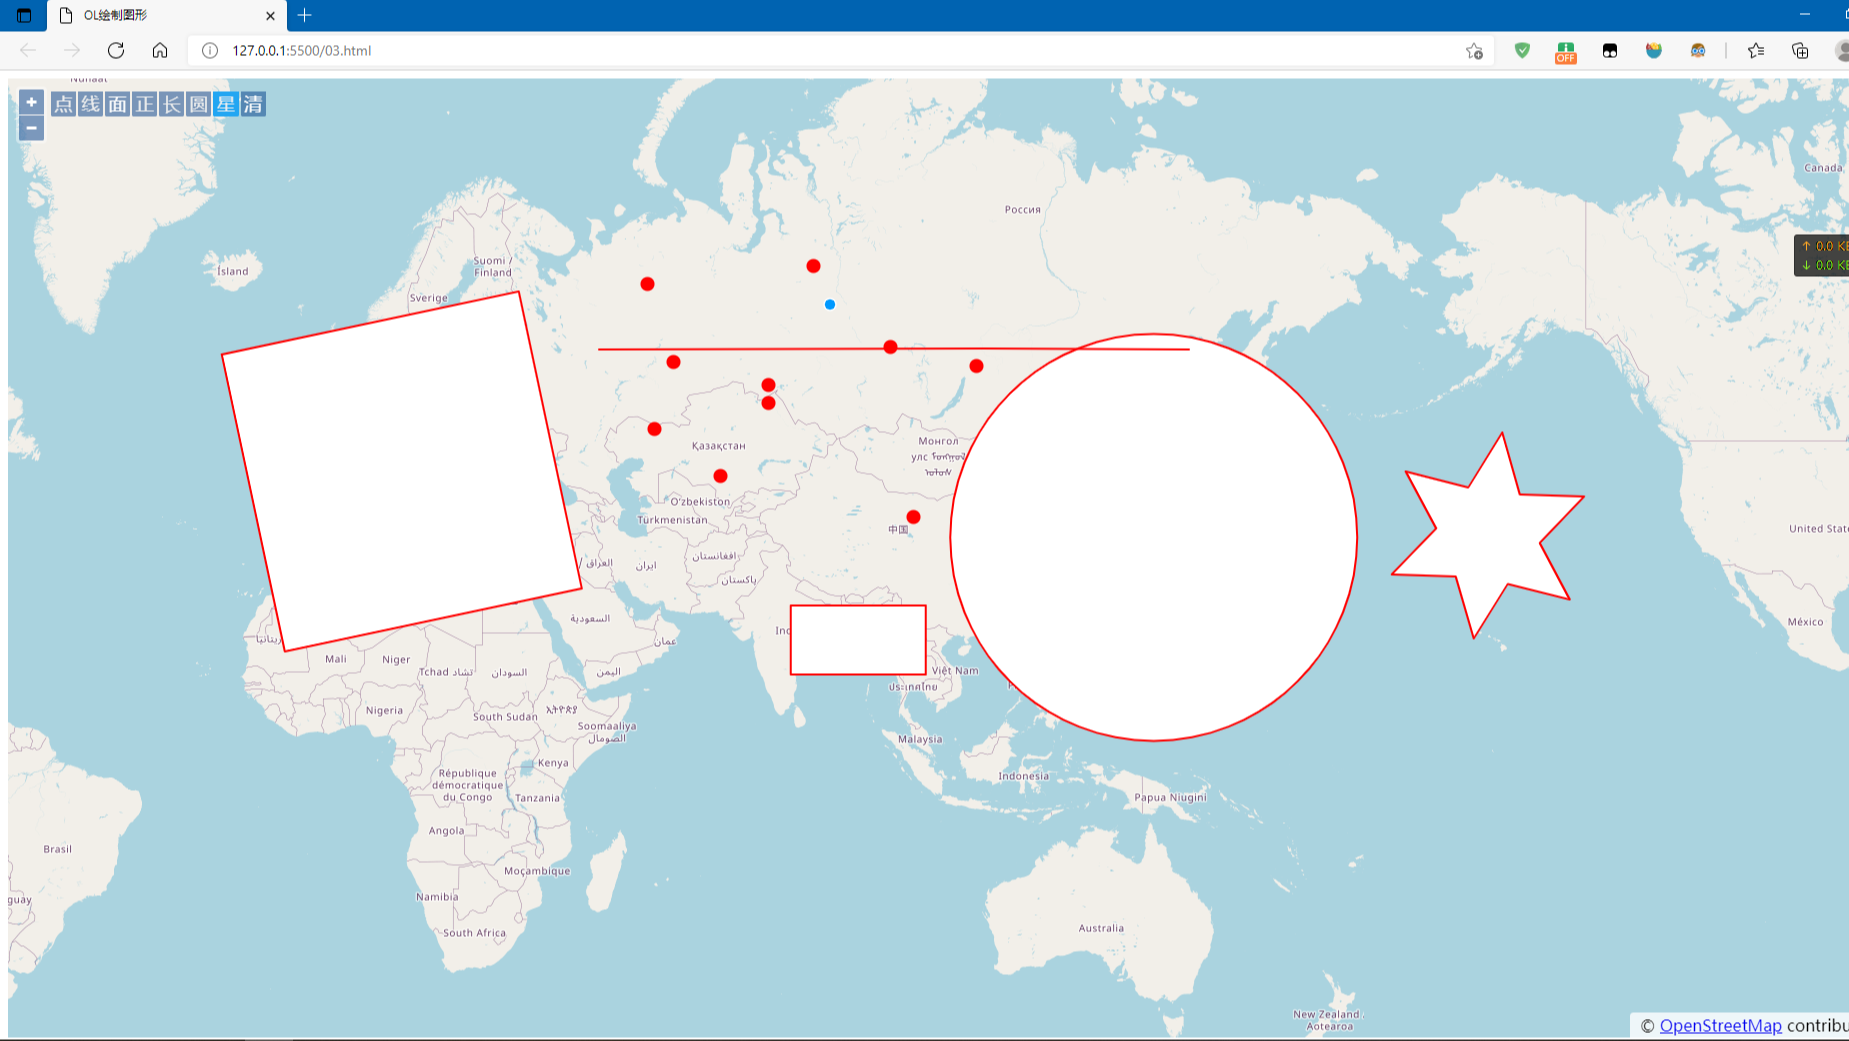1849x1041 pixels.
Task: Add this page to favorites
Action: pos(1474,50)
